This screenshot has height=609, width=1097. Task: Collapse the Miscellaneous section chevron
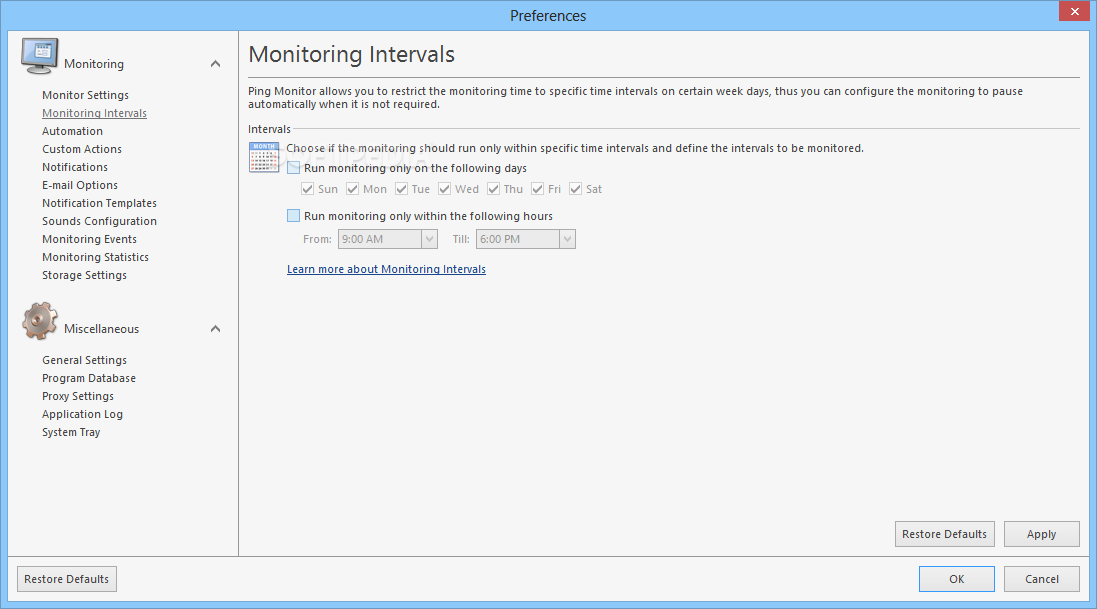[215, 329]
